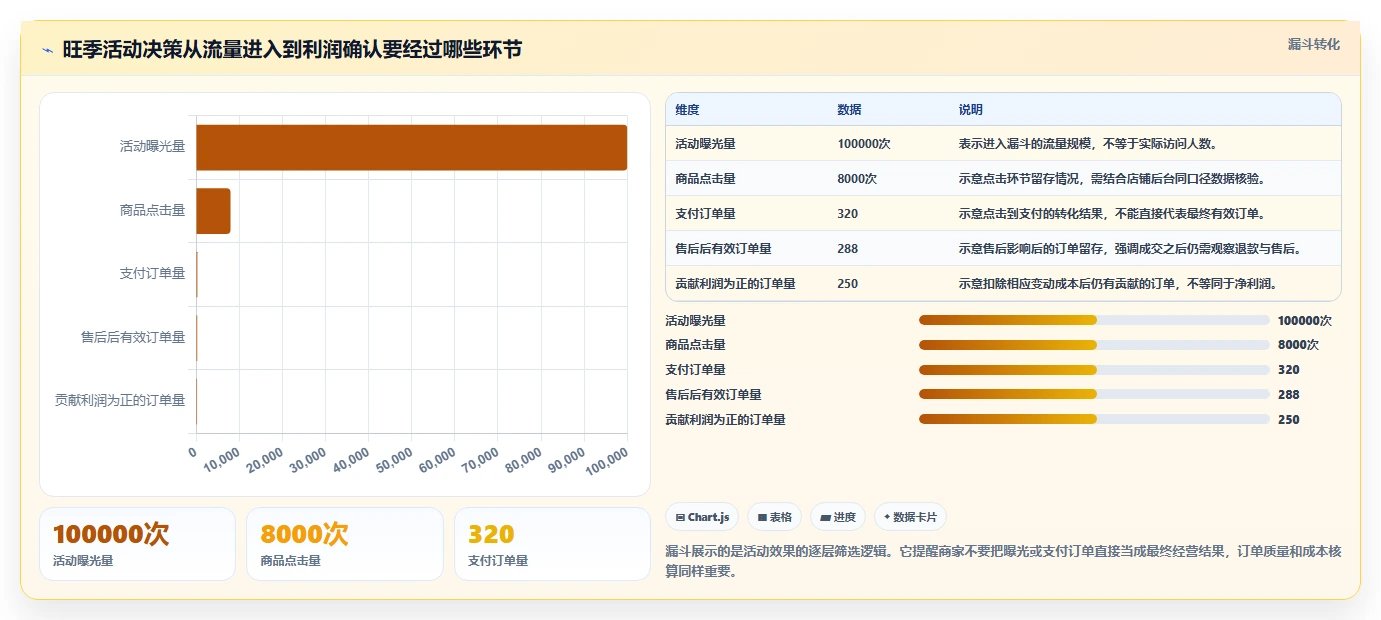
Task: Click the 活动曝光量 chart axis label
Action: [x=152, y=146]
